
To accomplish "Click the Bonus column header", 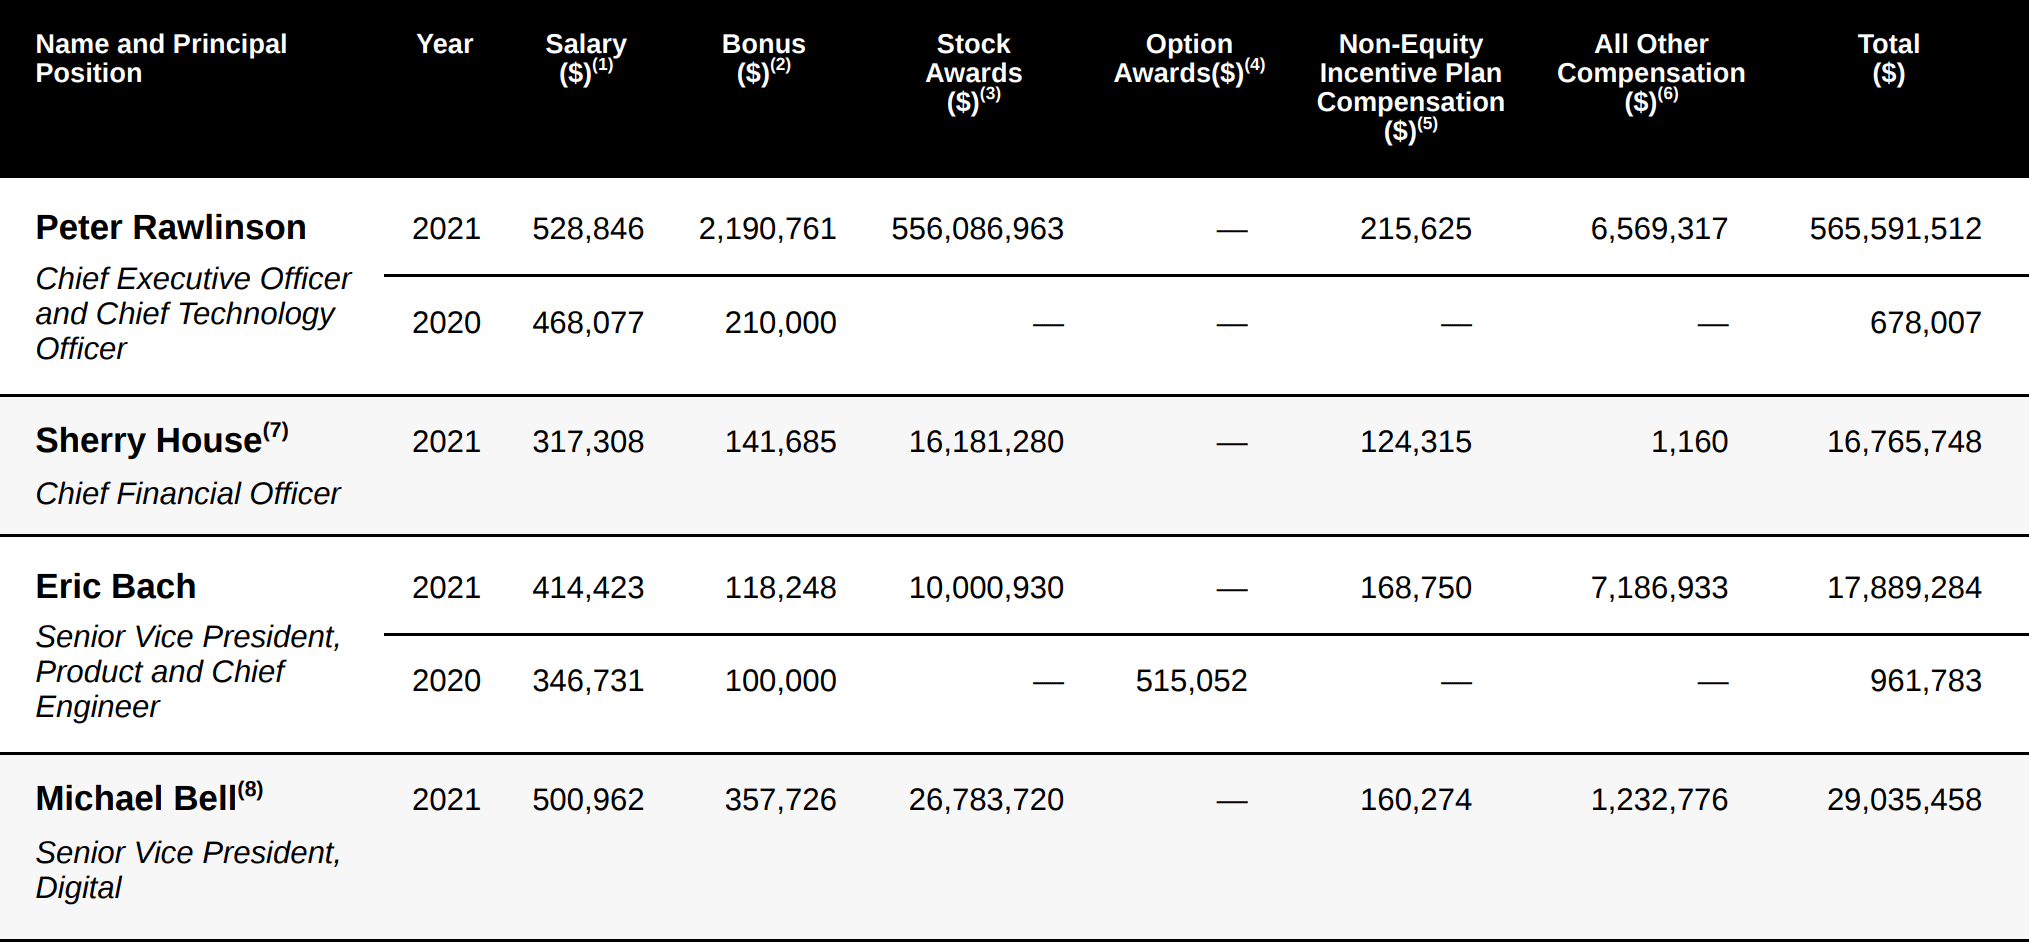I will [764, 58].
